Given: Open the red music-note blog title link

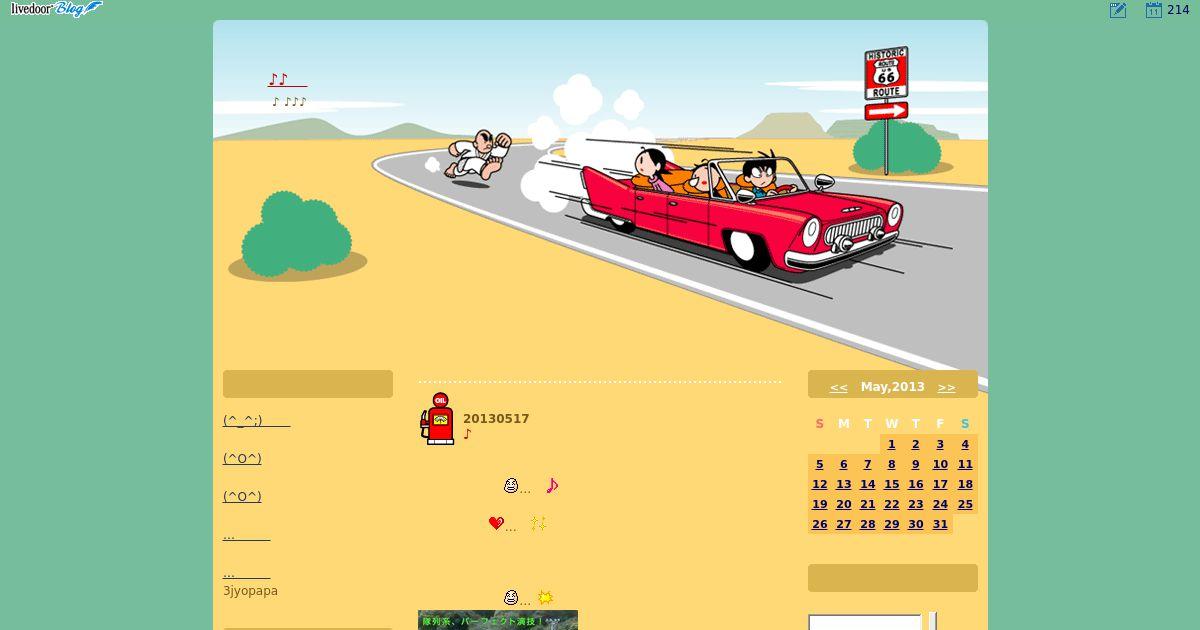Looking at the screenshot, I should [287, 80].
